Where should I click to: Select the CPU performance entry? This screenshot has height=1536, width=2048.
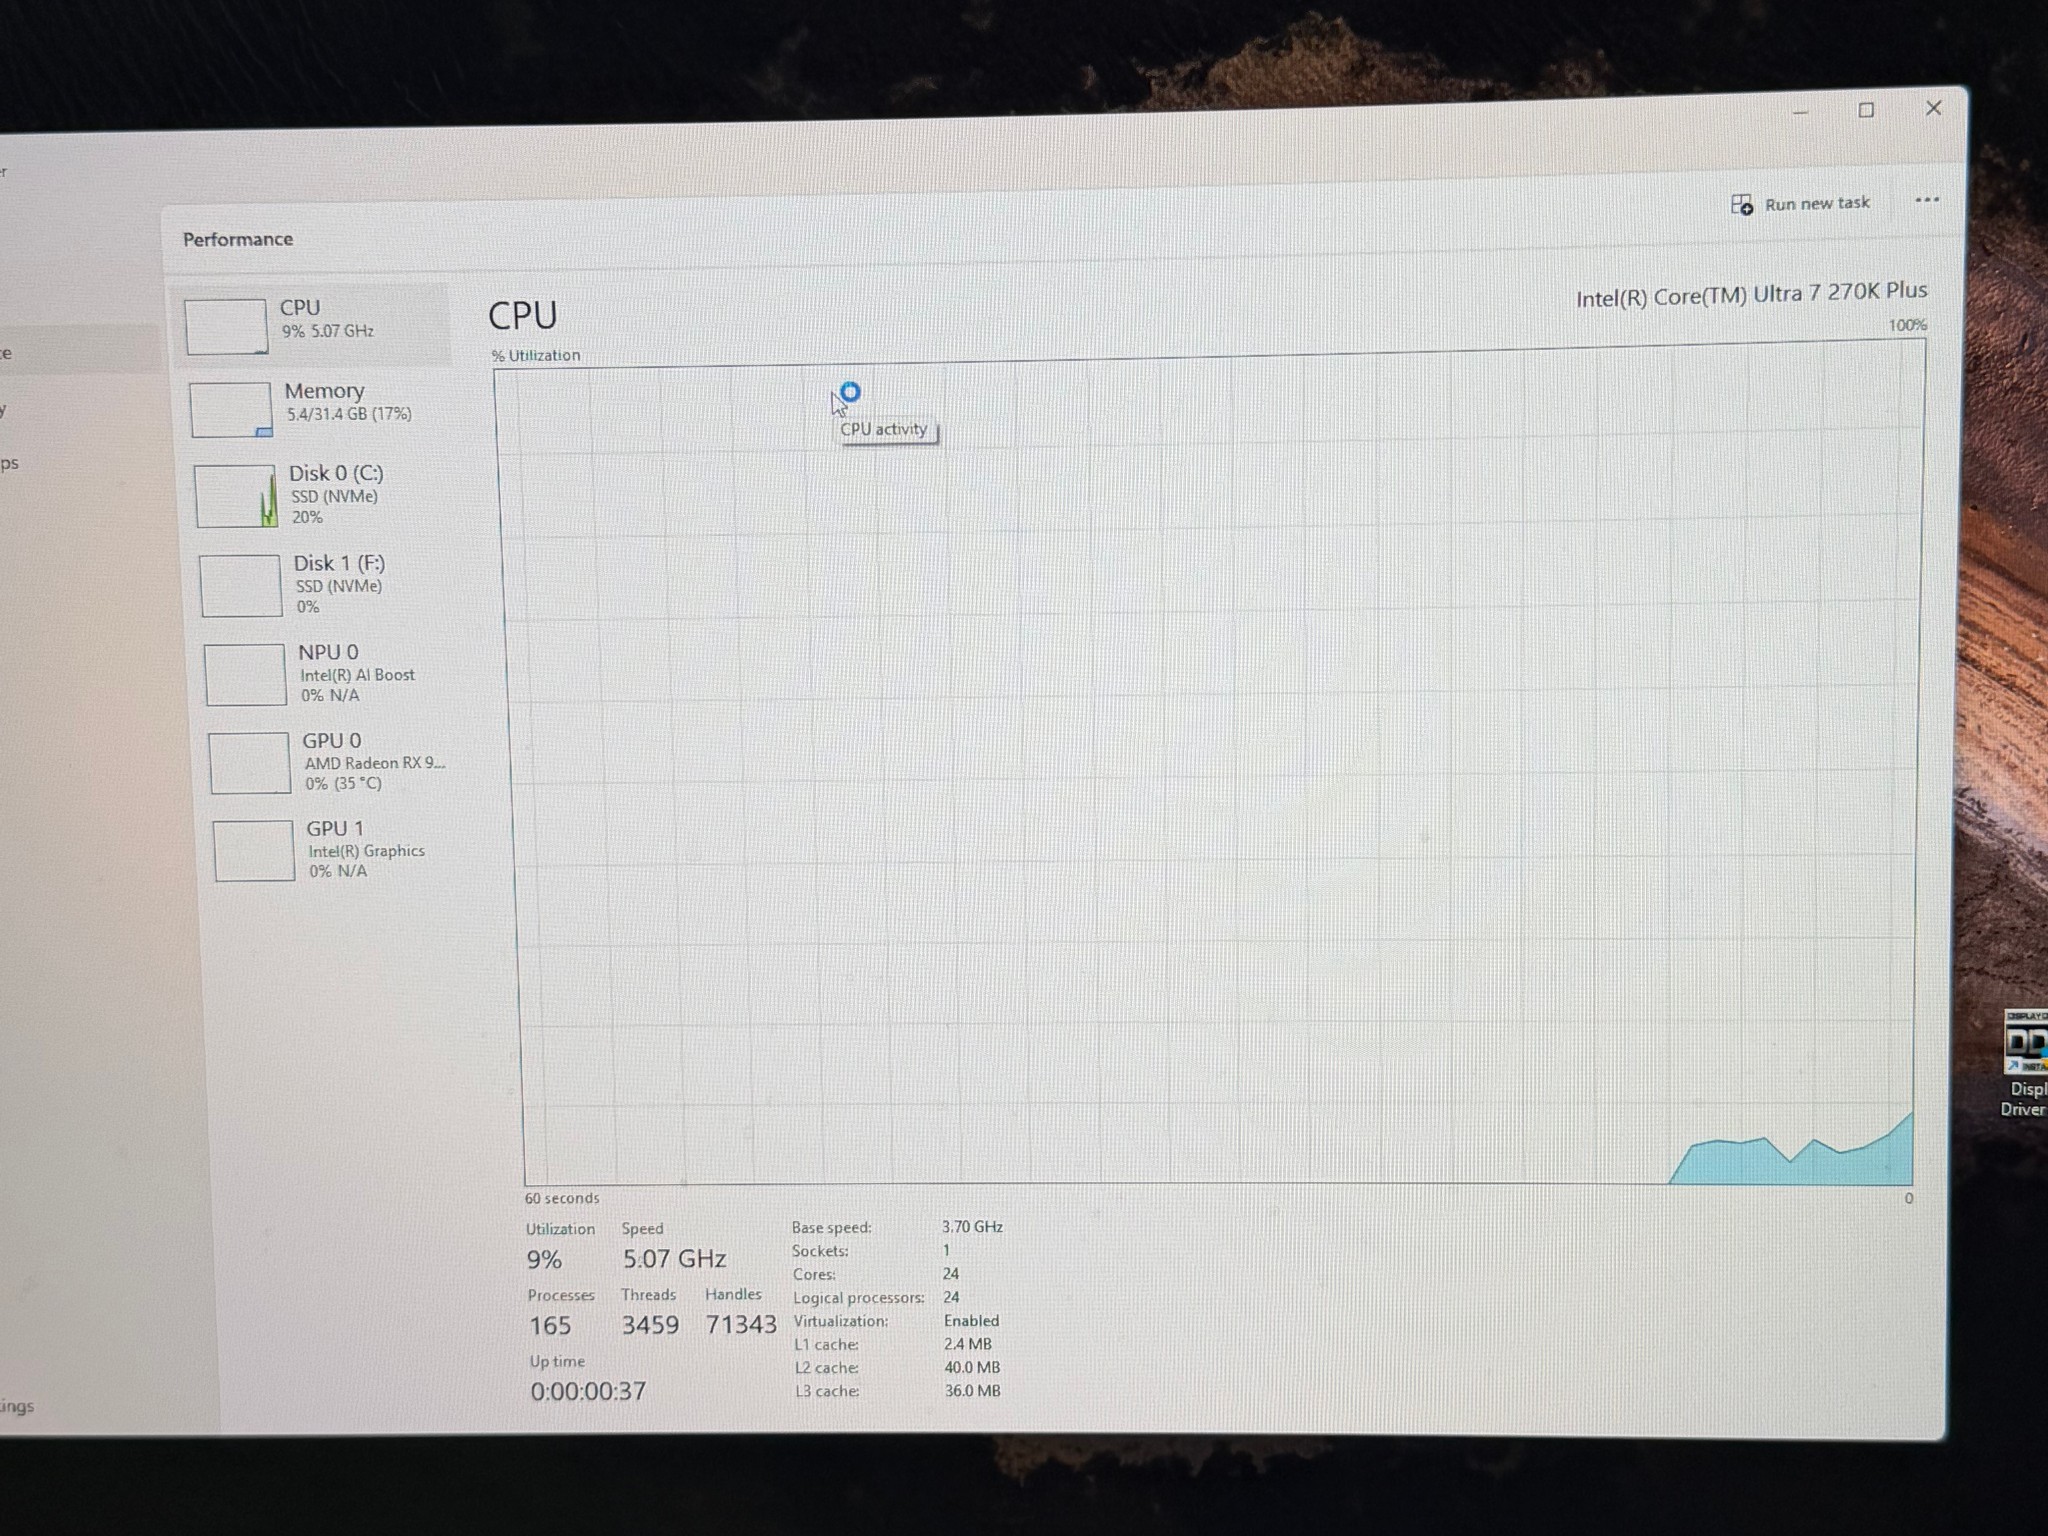click(x=312, y=325)
